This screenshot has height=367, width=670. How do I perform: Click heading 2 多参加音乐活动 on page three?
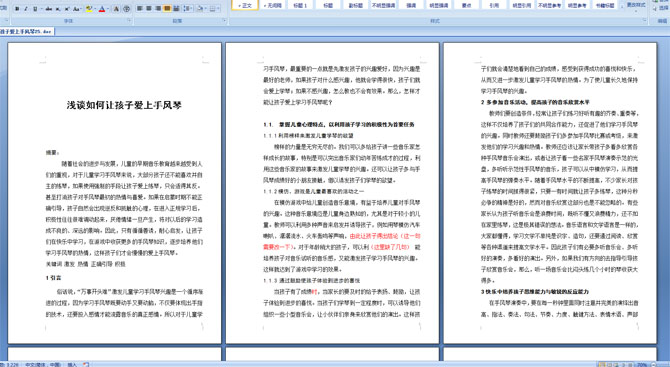(535, 102)
